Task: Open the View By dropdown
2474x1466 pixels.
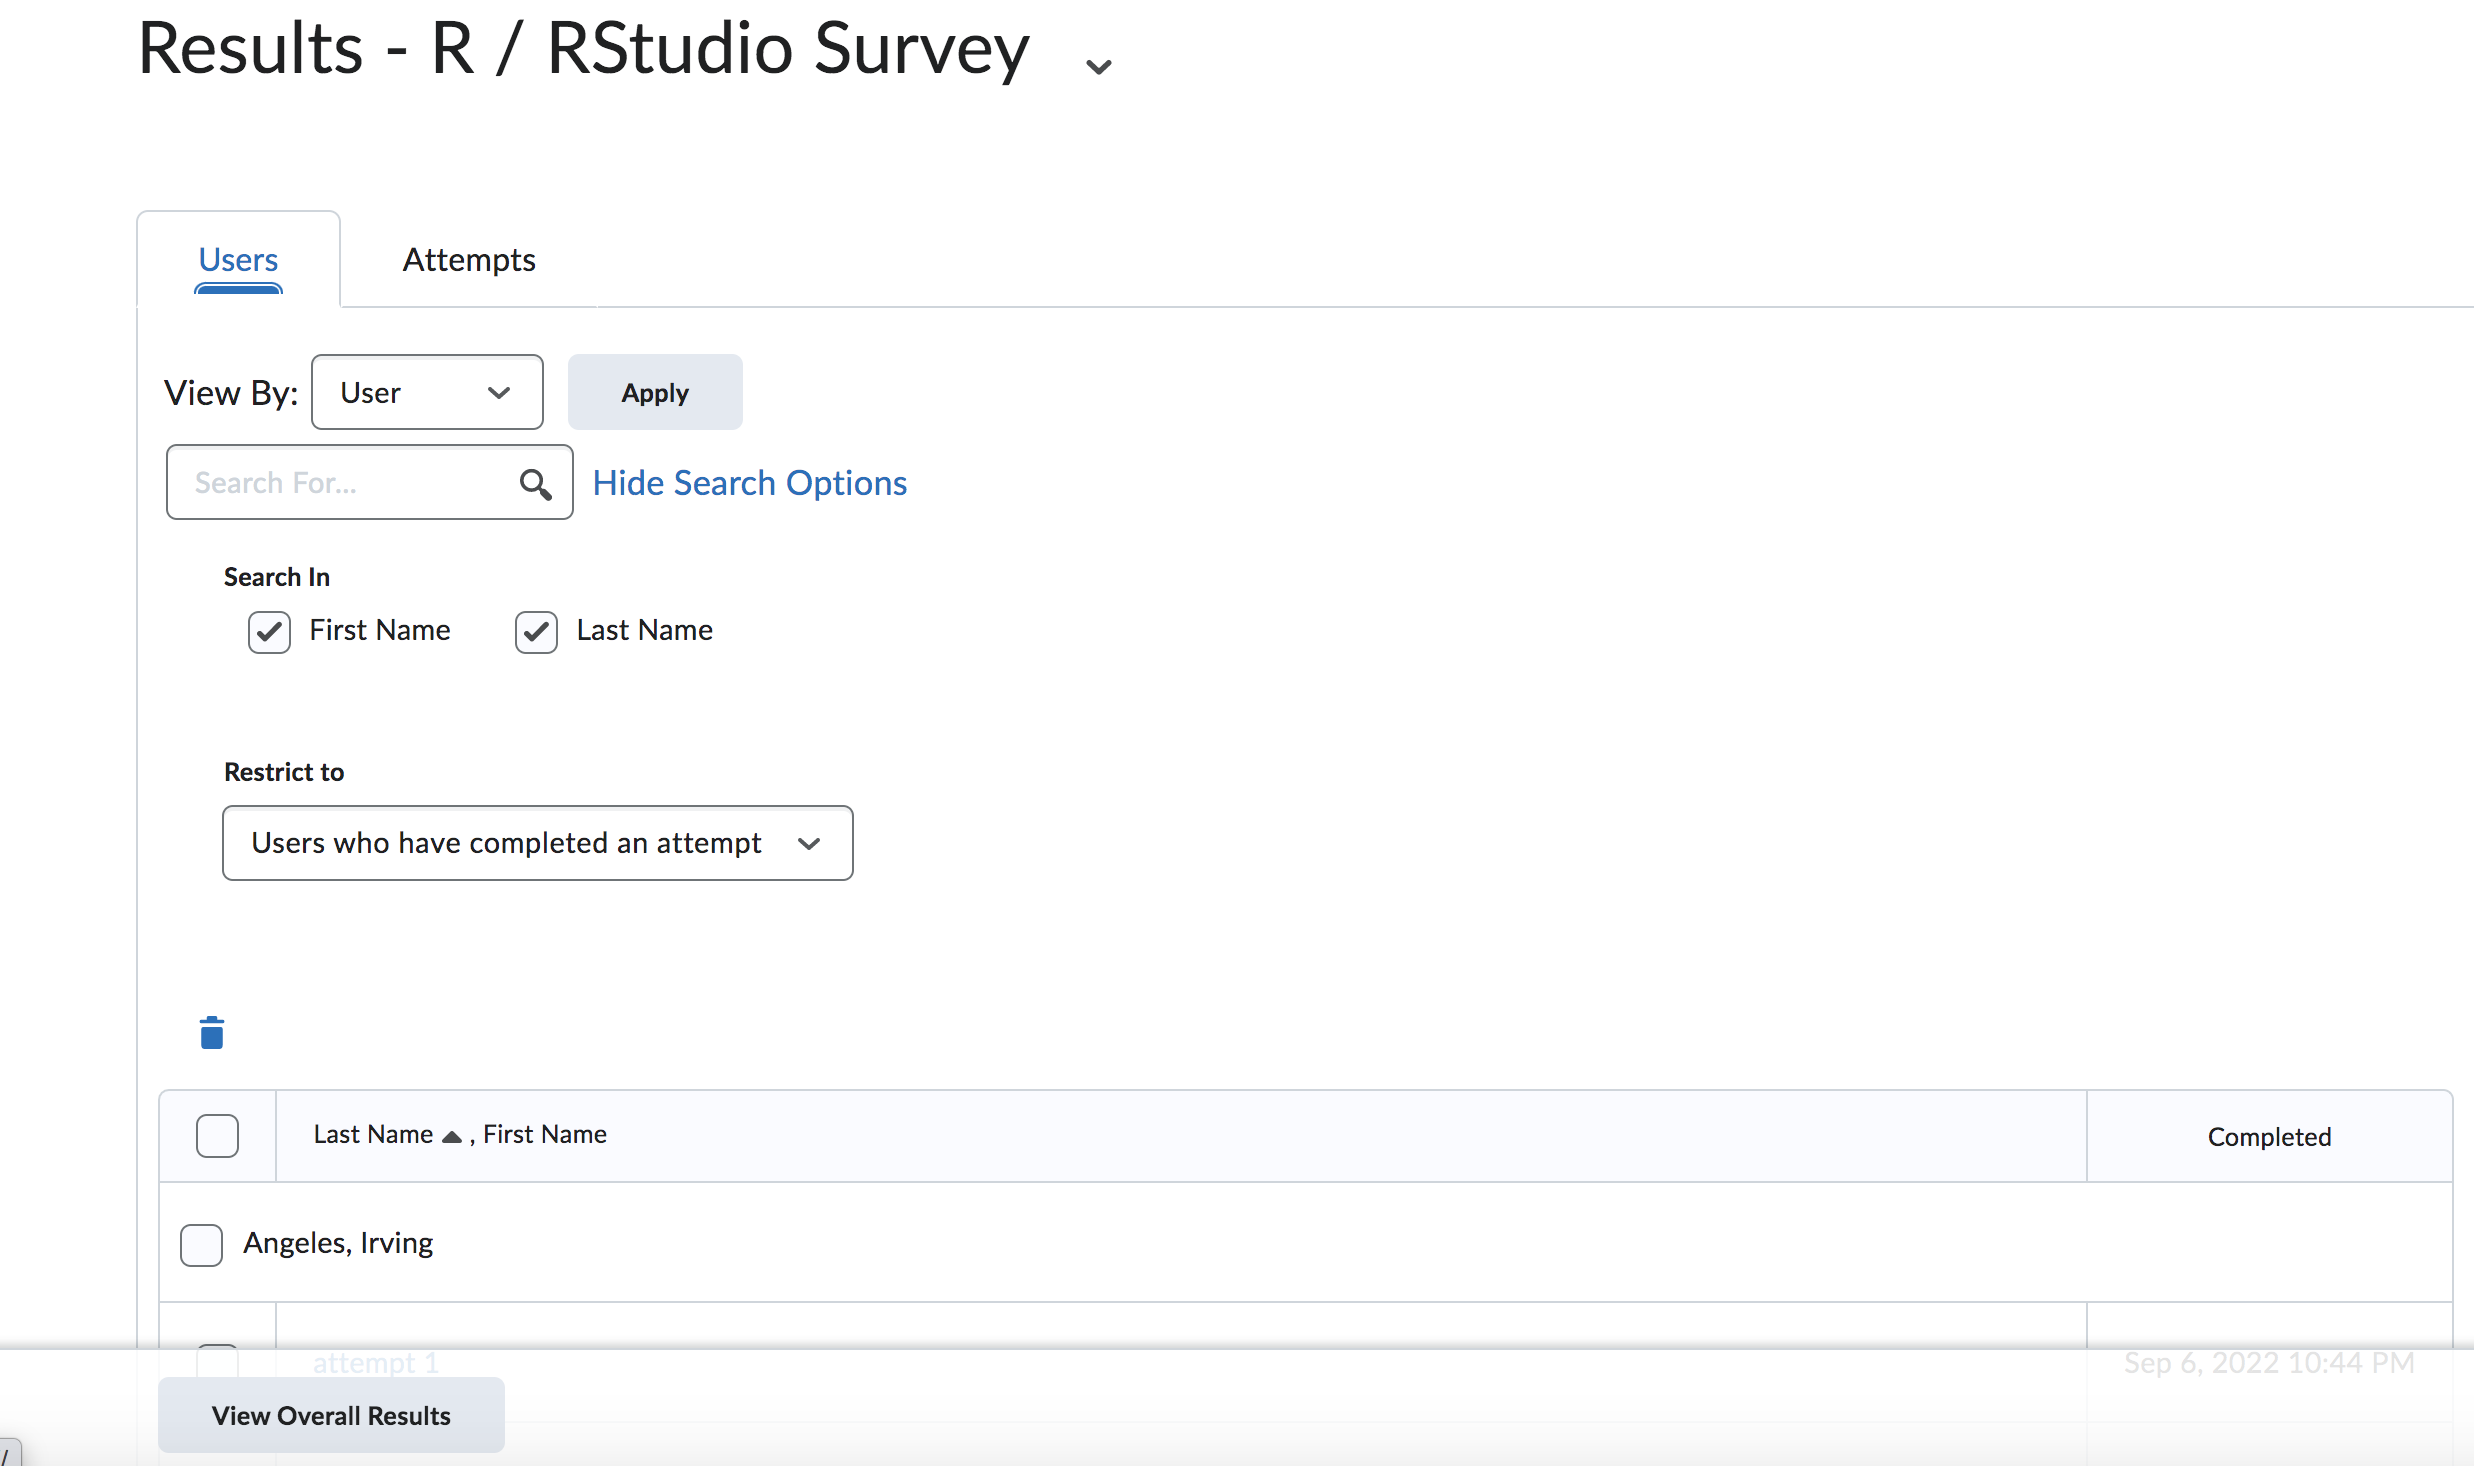Action: (x=427, y=391)
